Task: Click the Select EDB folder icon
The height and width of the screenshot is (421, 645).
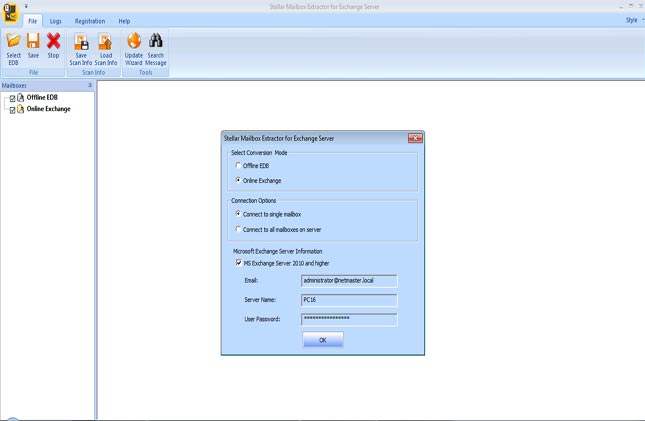Action: point(13,41)
